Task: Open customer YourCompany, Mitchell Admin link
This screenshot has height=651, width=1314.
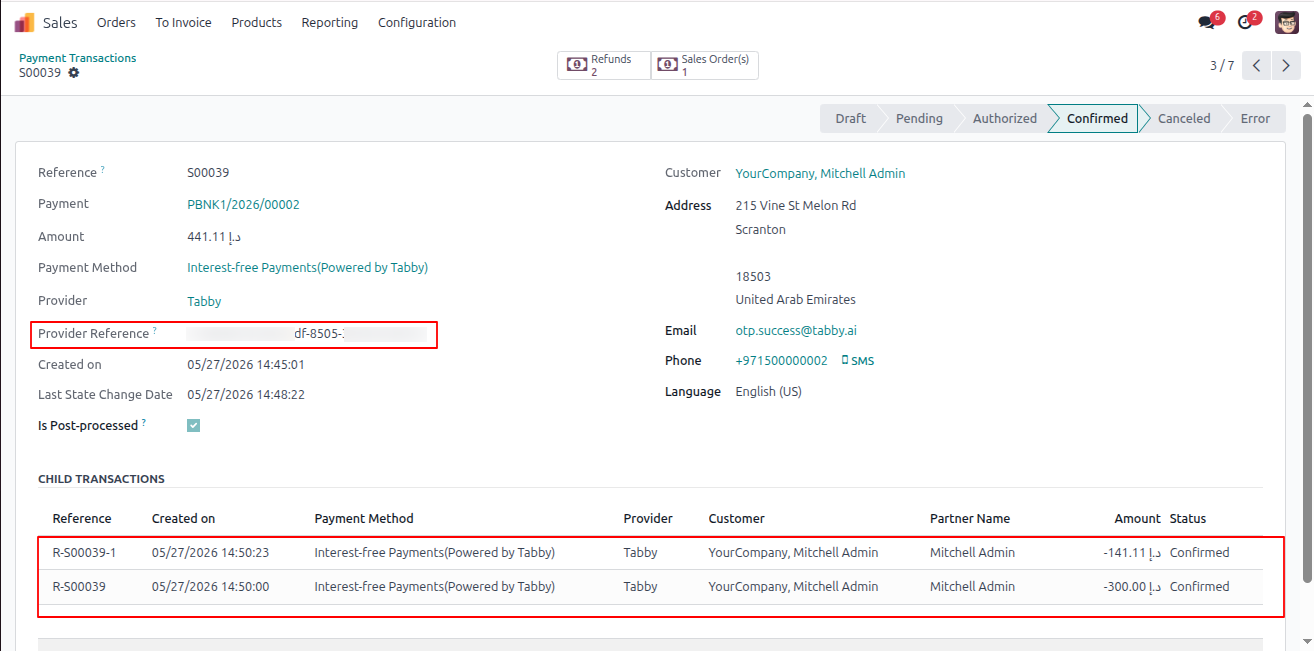Action: [x=820, y=173]
